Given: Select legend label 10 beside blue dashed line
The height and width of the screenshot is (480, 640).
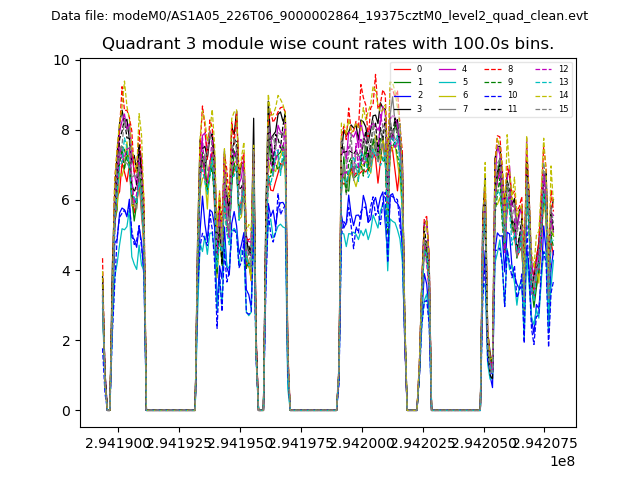Looking at the screenshot, I should tap(512, 95).
